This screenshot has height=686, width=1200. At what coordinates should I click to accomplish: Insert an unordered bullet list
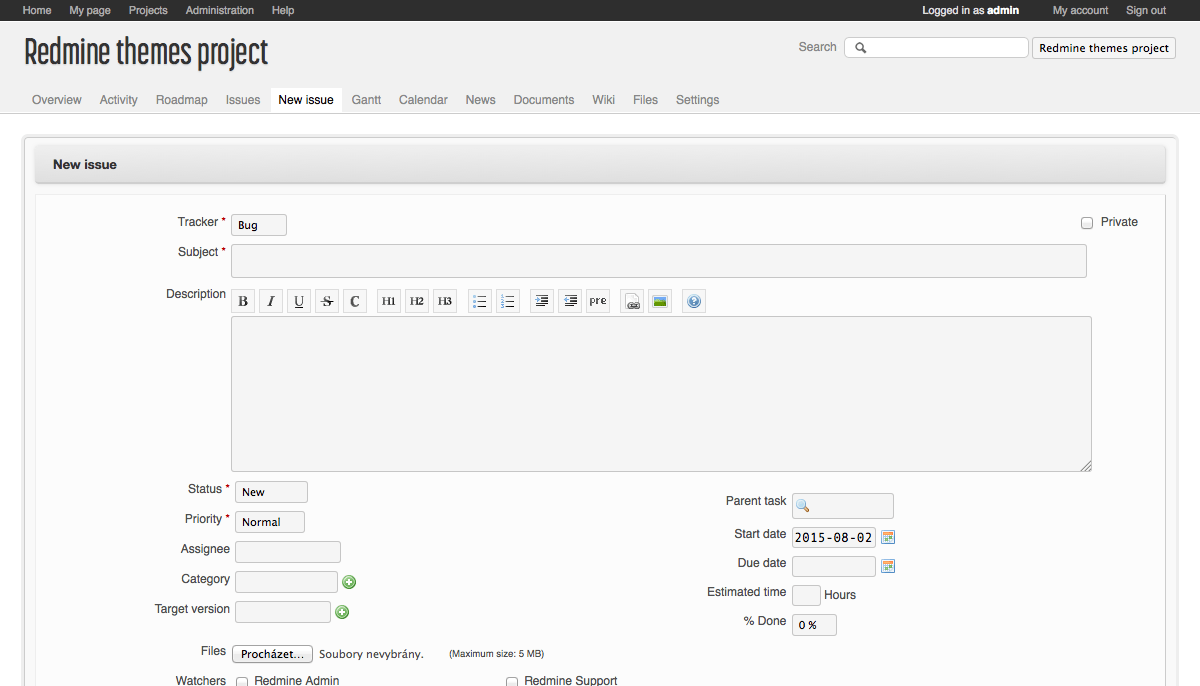click(x=480, y=301)
